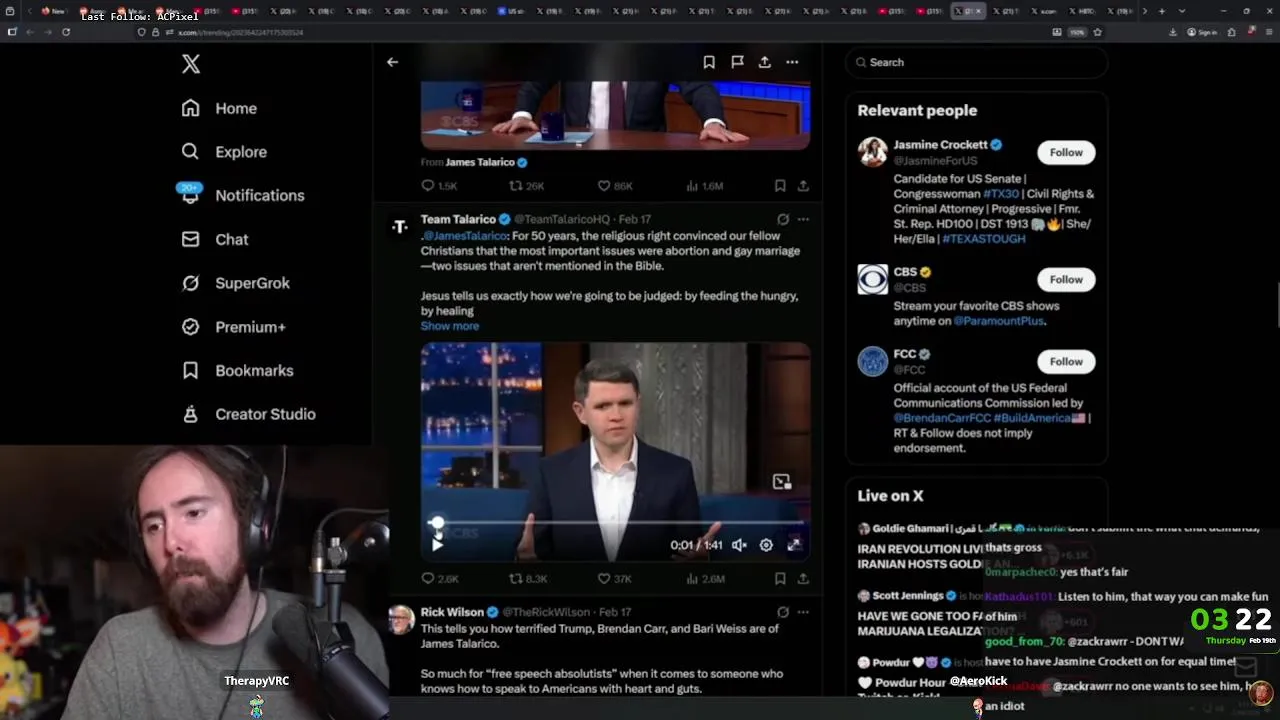Follow the FCC account
1280x720 pixels.
1066,361
